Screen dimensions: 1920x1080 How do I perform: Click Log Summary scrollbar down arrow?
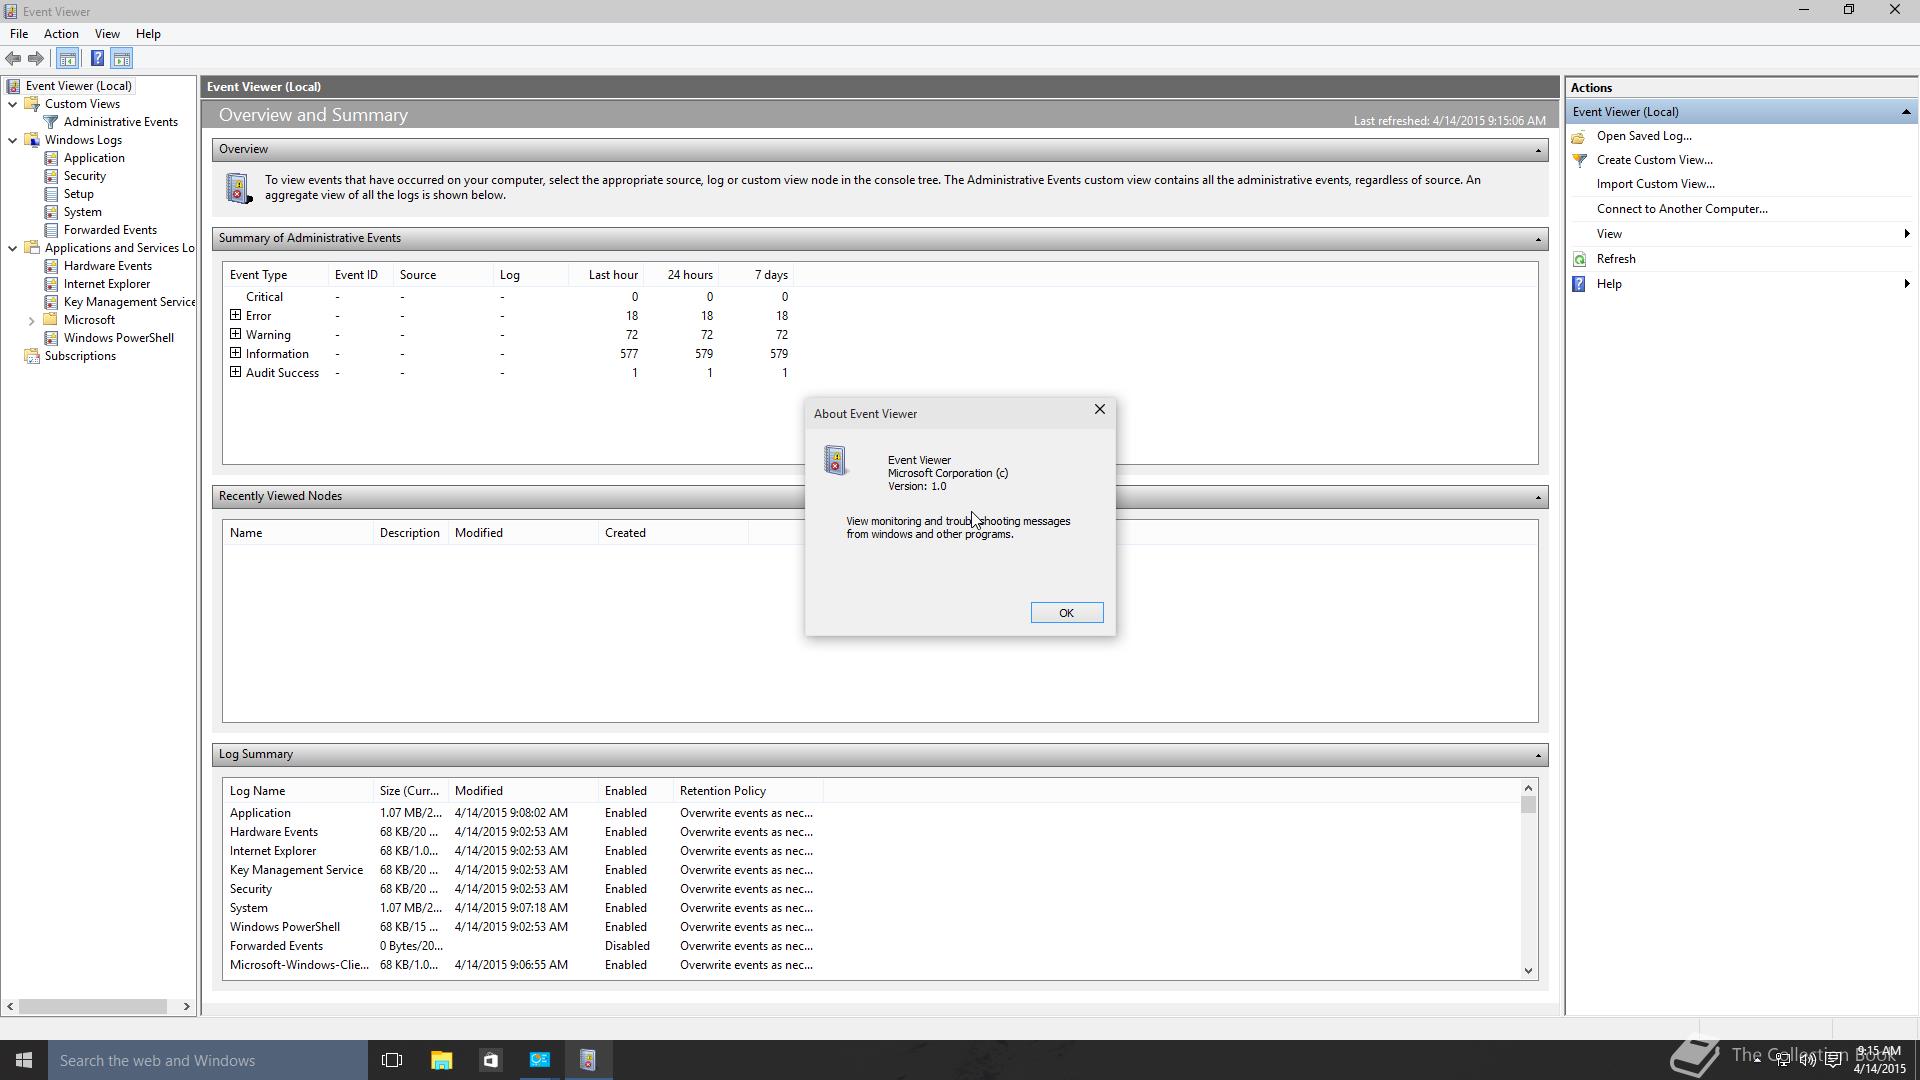1528,970
